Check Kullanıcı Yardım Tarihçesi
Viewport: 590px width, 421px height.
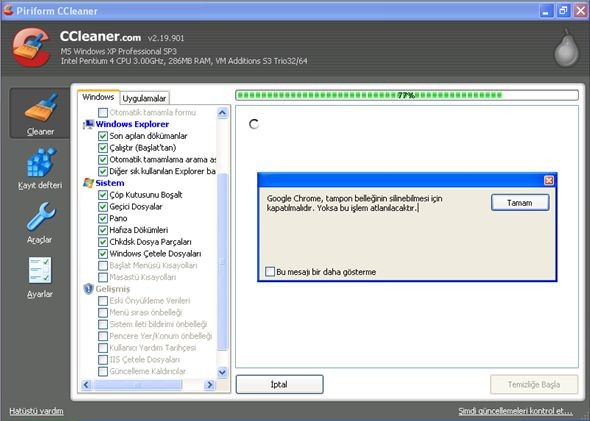point(102,348)
